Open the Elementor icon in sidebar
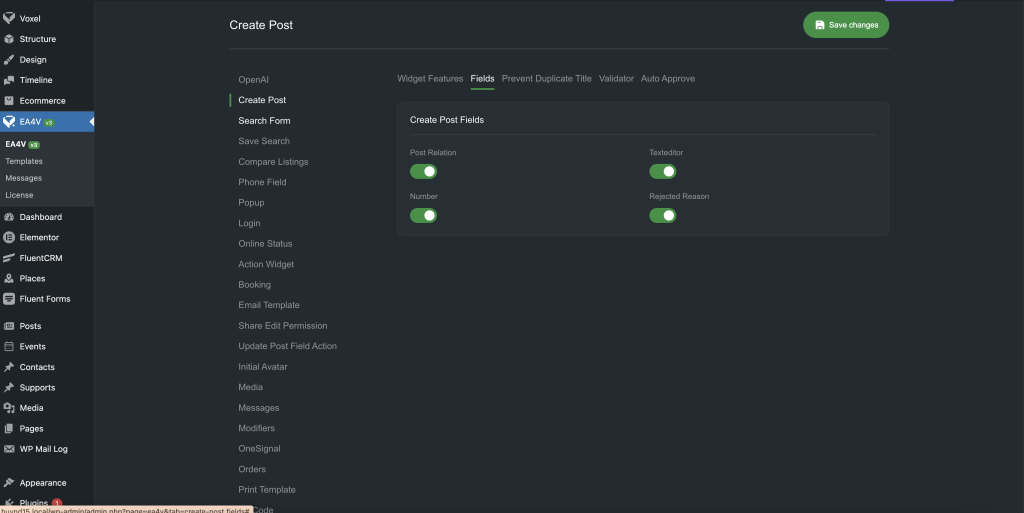Viewport: 1024px width, 513px height. [x=10, y=238]
